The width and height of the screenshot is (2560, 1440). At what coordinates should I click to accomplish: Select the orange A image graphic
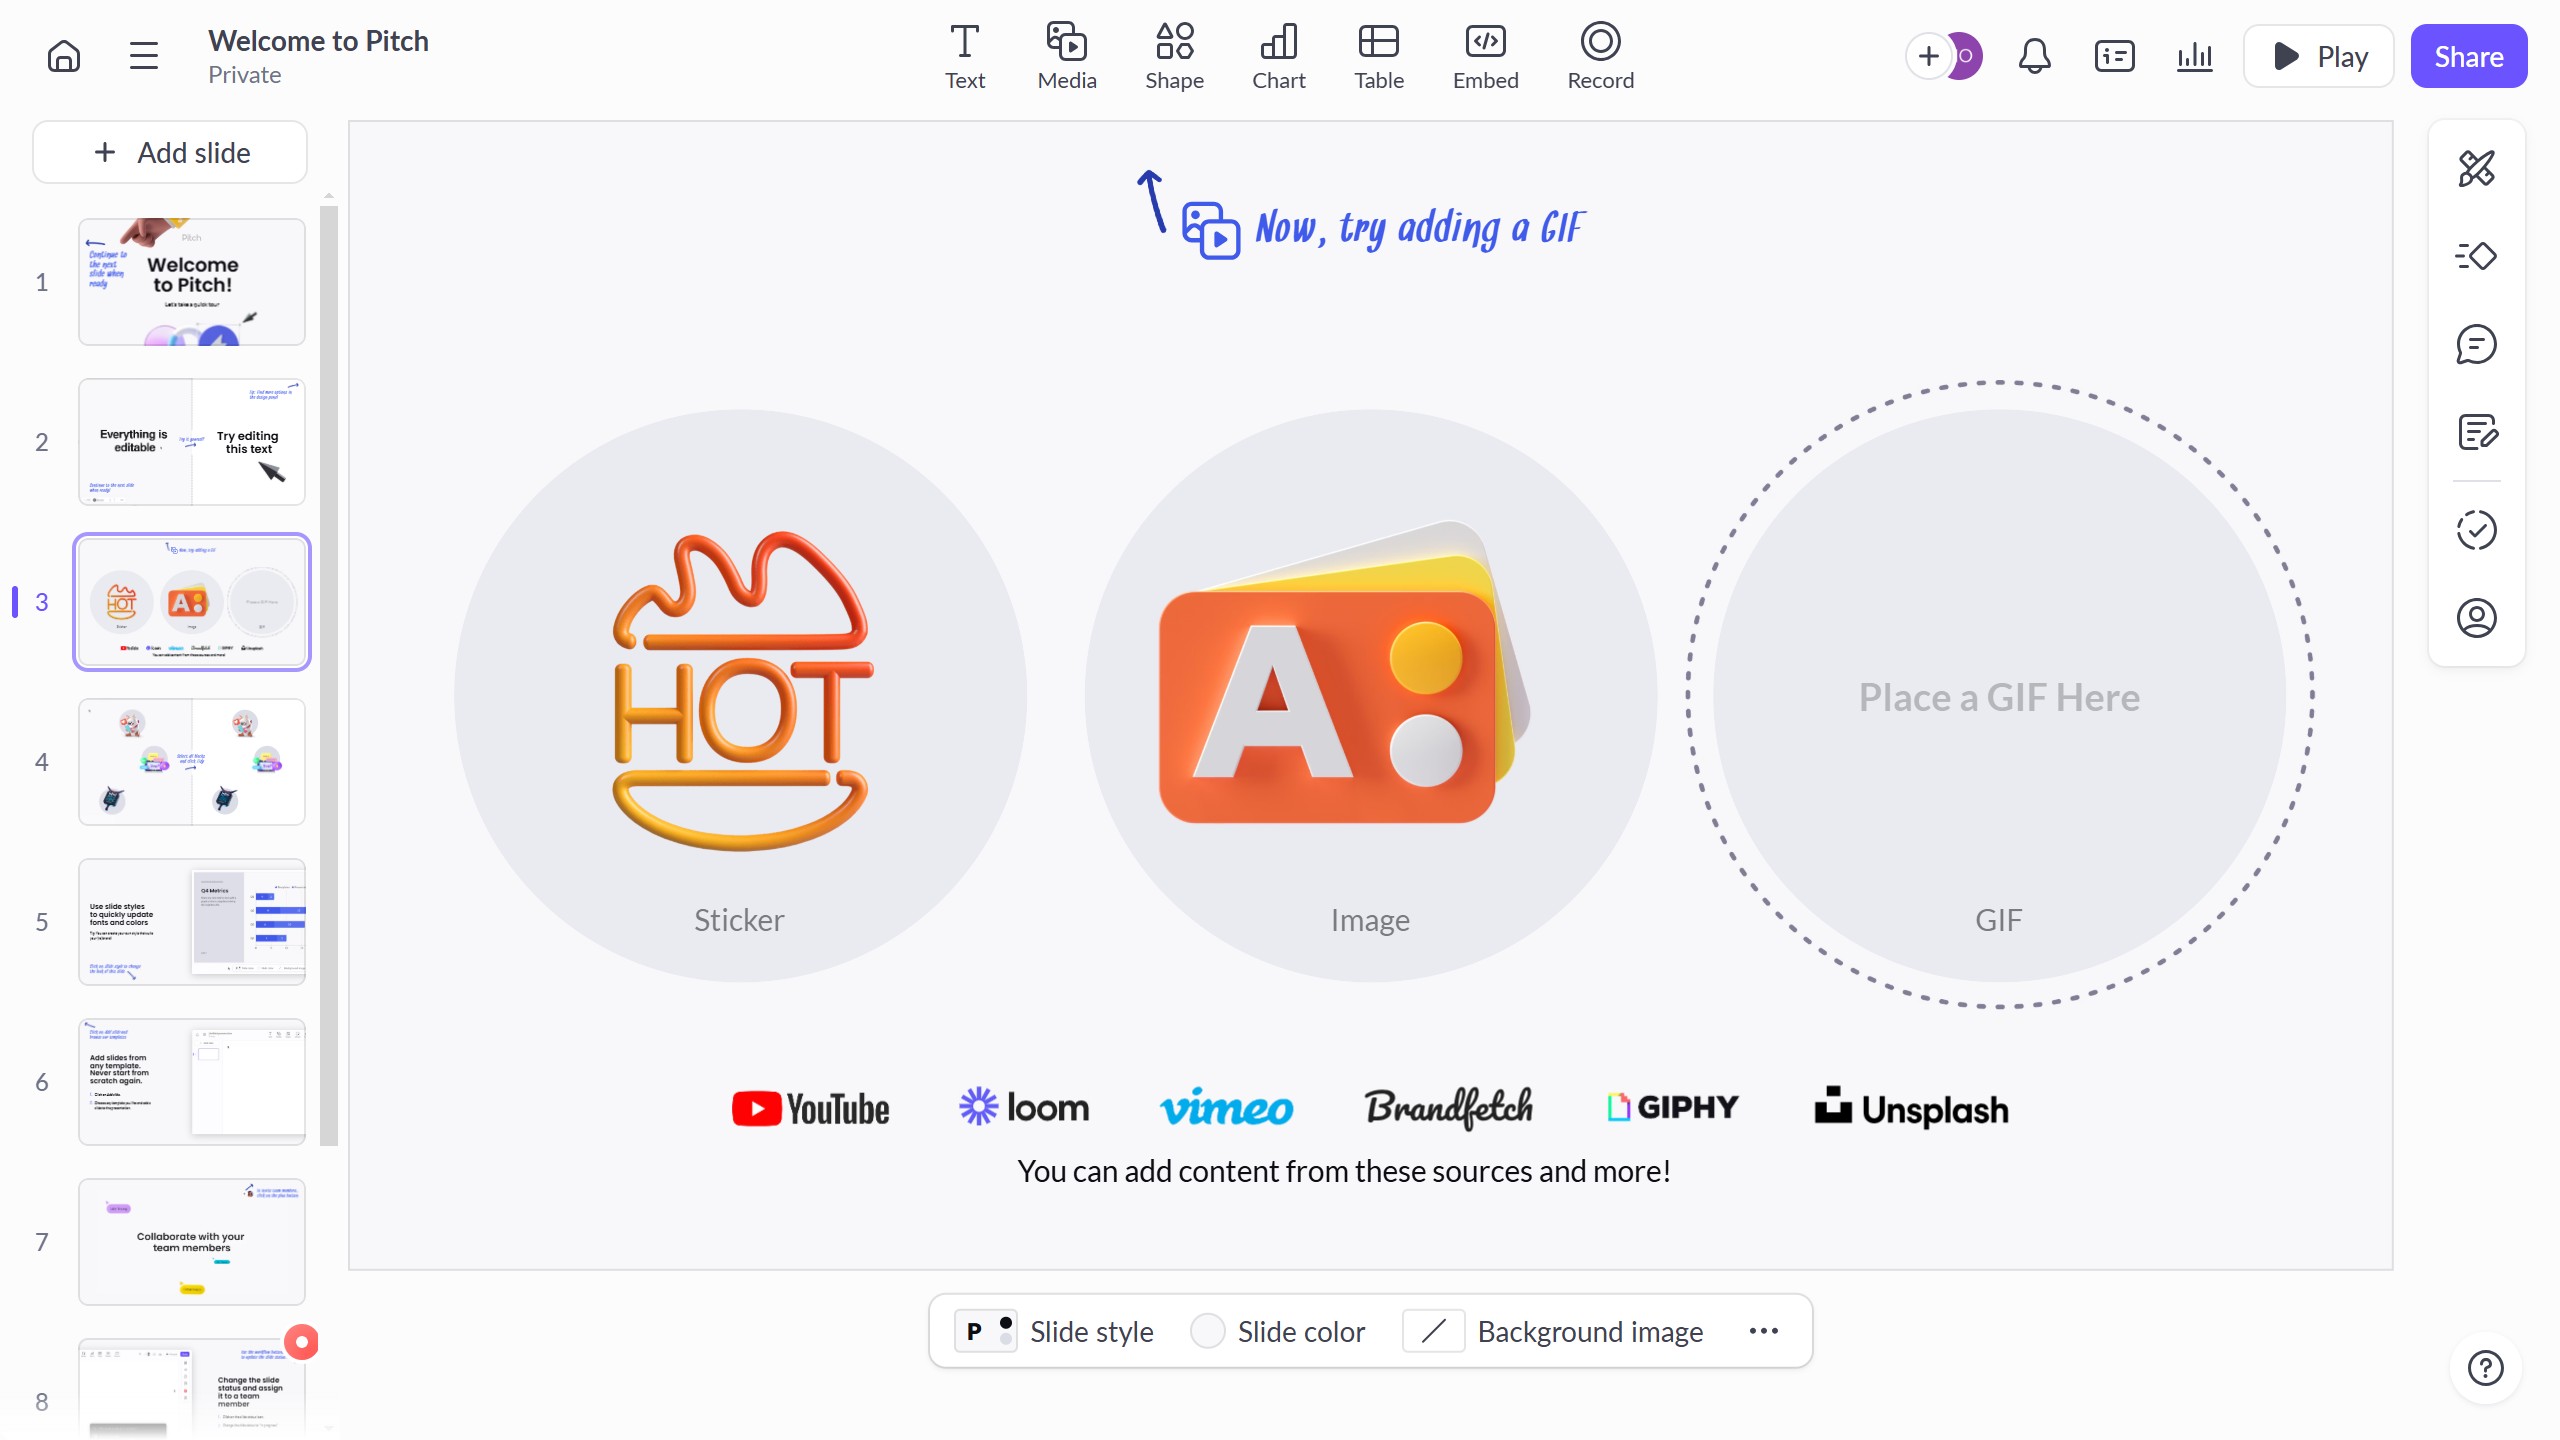coord(1344,672)
